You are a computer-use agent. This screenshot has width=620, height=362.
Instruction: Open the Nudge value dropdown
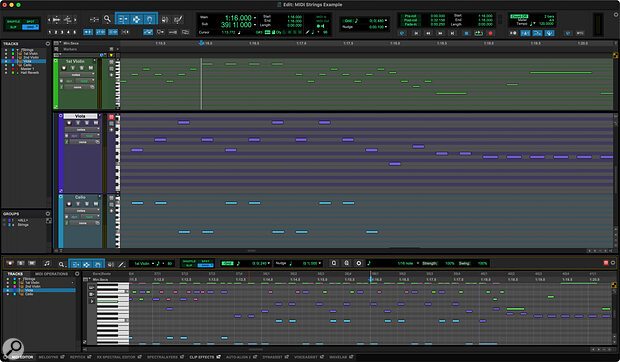386,27
